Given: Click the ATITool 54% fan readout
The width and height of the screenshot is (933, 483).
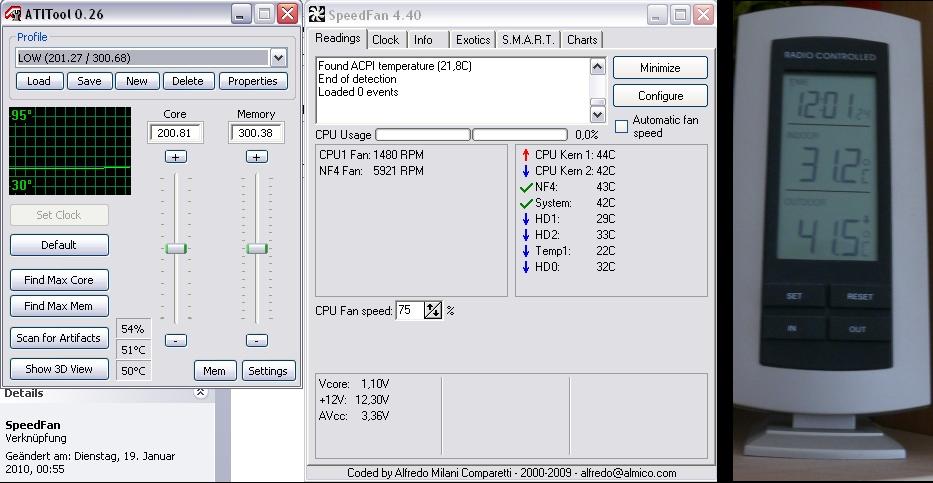Looking at the screenshot, I should pos(134,329).
